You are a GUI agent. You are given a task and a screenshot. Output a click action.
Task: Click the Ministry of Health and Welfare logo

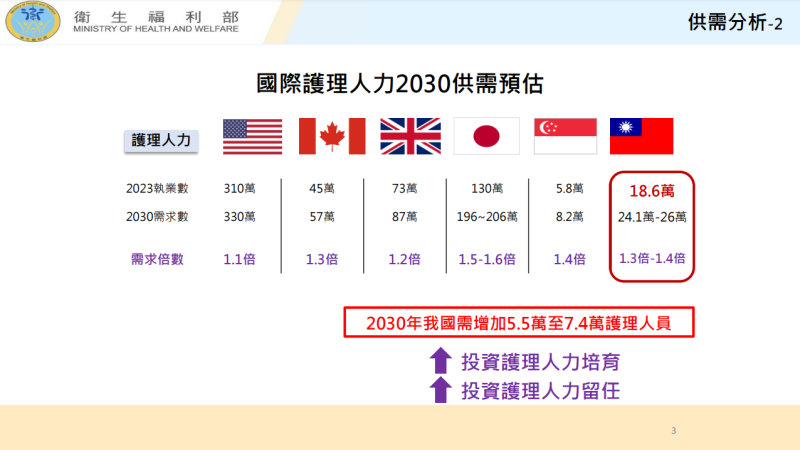[33, 21]
